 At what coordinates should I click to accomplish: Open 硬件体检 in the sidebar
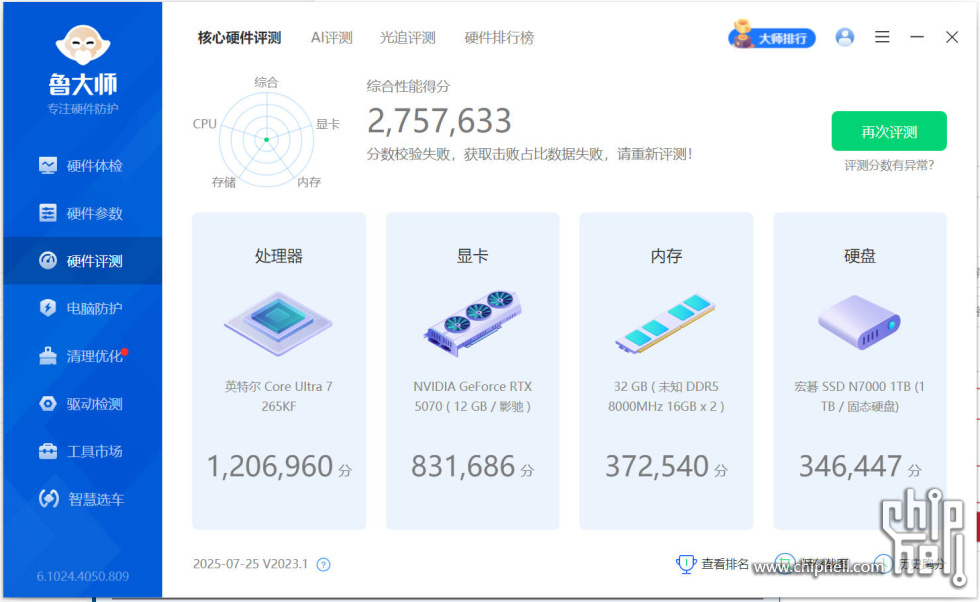(x=82, y=166)
